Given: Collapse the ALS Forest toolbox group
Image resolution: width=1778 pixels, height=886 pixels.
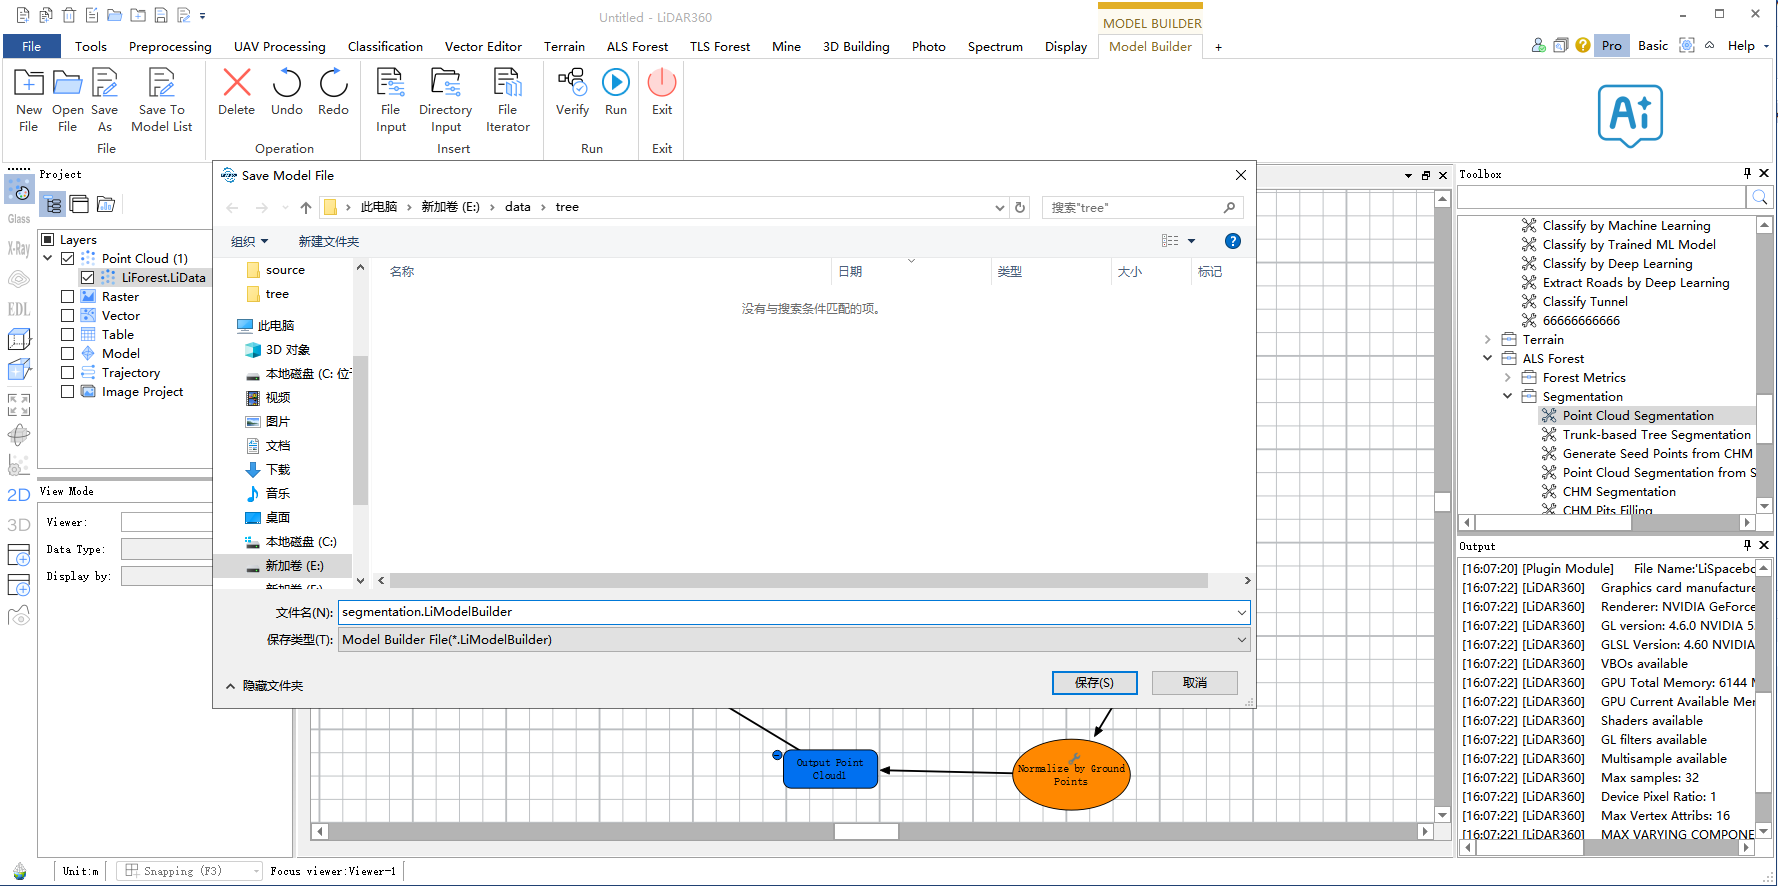Looking at the screenshot, I should [1488, 359].
